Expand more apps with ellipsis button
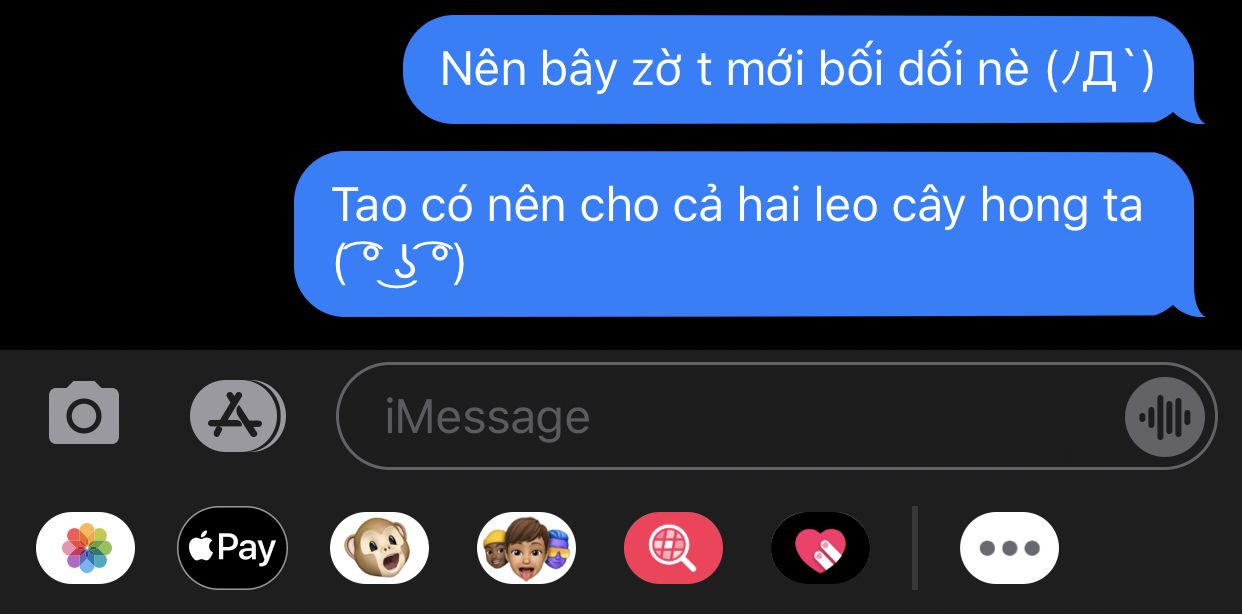This screenshot has height=614, width=1242. point(1009,548)
